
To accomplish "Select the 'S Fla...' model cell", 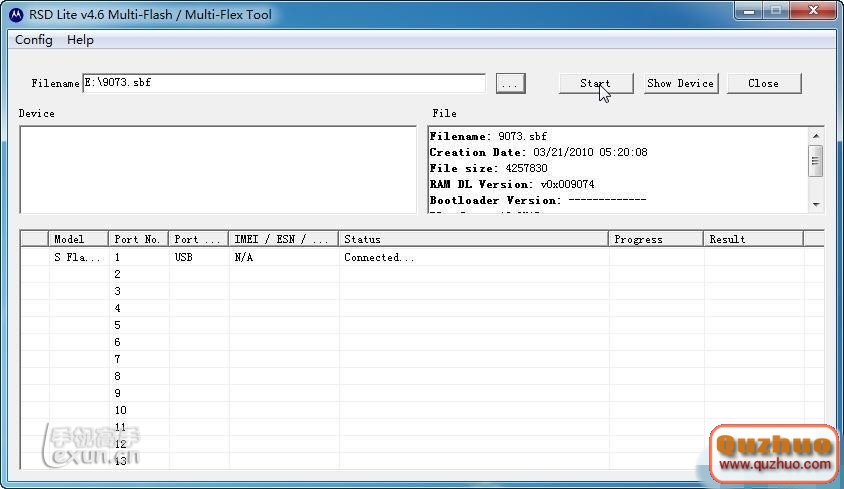I will click(x=79, y=257).
